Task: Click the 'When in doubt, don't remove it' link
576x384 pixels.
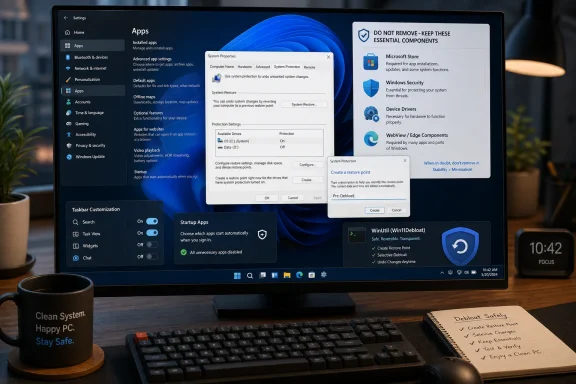Action: pos(452,163)
